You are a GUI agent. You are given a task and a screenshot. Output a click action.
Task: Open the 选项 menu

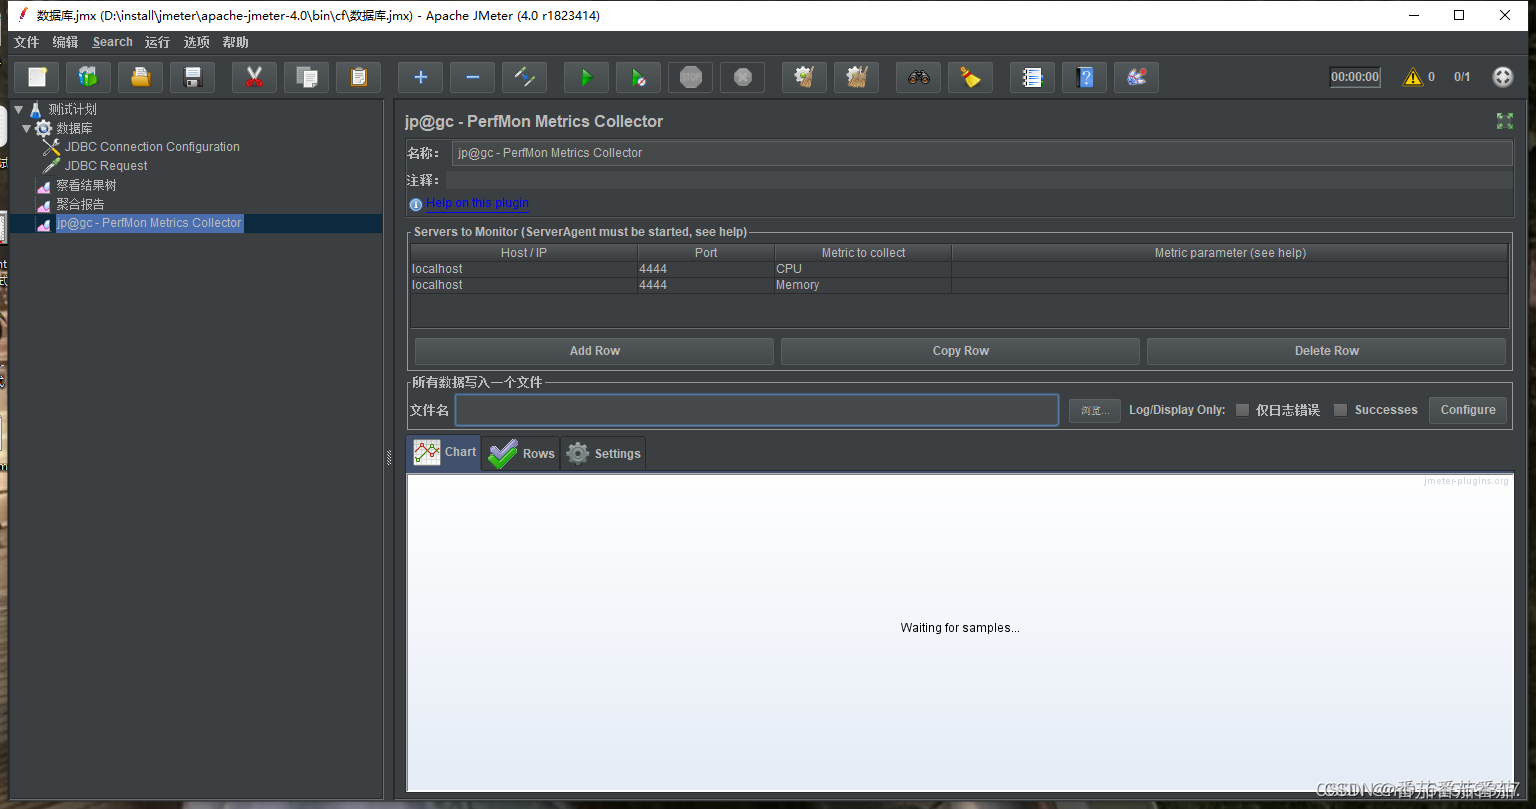pos(197,42)
